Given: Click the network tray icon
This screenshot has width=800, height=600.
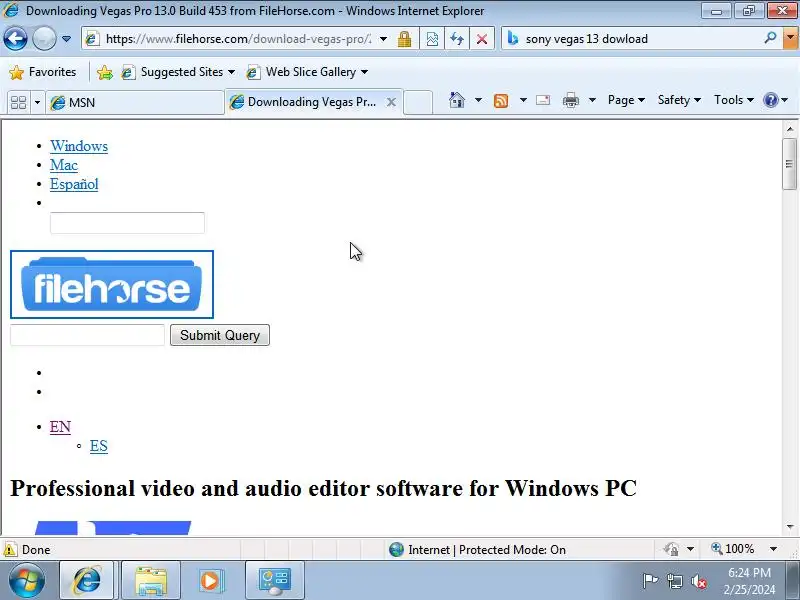Looking at the screenshot, I should (x=674, y=581).
